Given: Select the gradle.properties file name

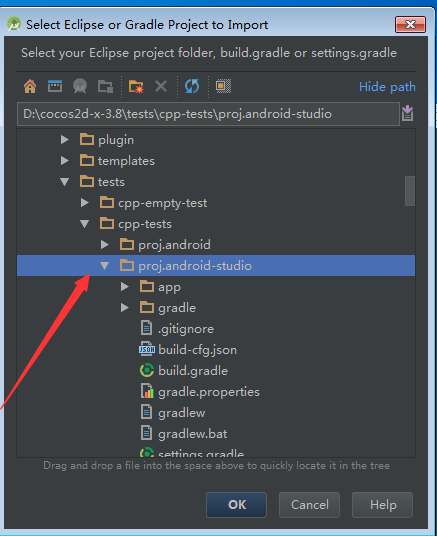Looking at the screenshot, I should coord(209,392).
